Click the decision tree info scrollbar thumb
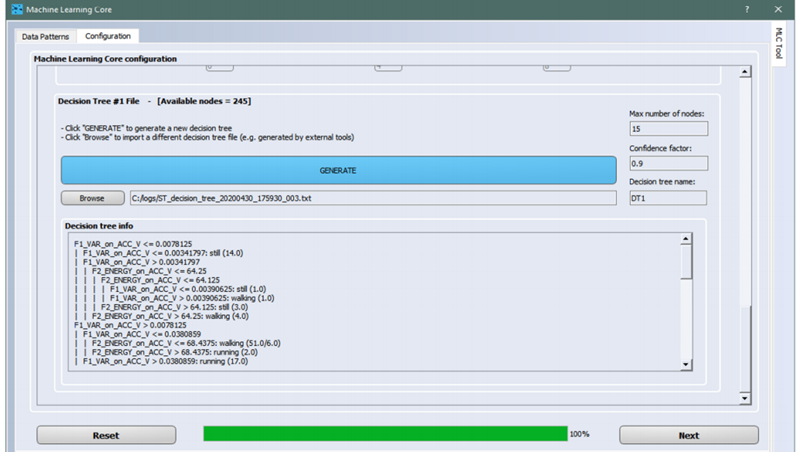The width and height of the screenshot is (797, 452). click(686, 262)
